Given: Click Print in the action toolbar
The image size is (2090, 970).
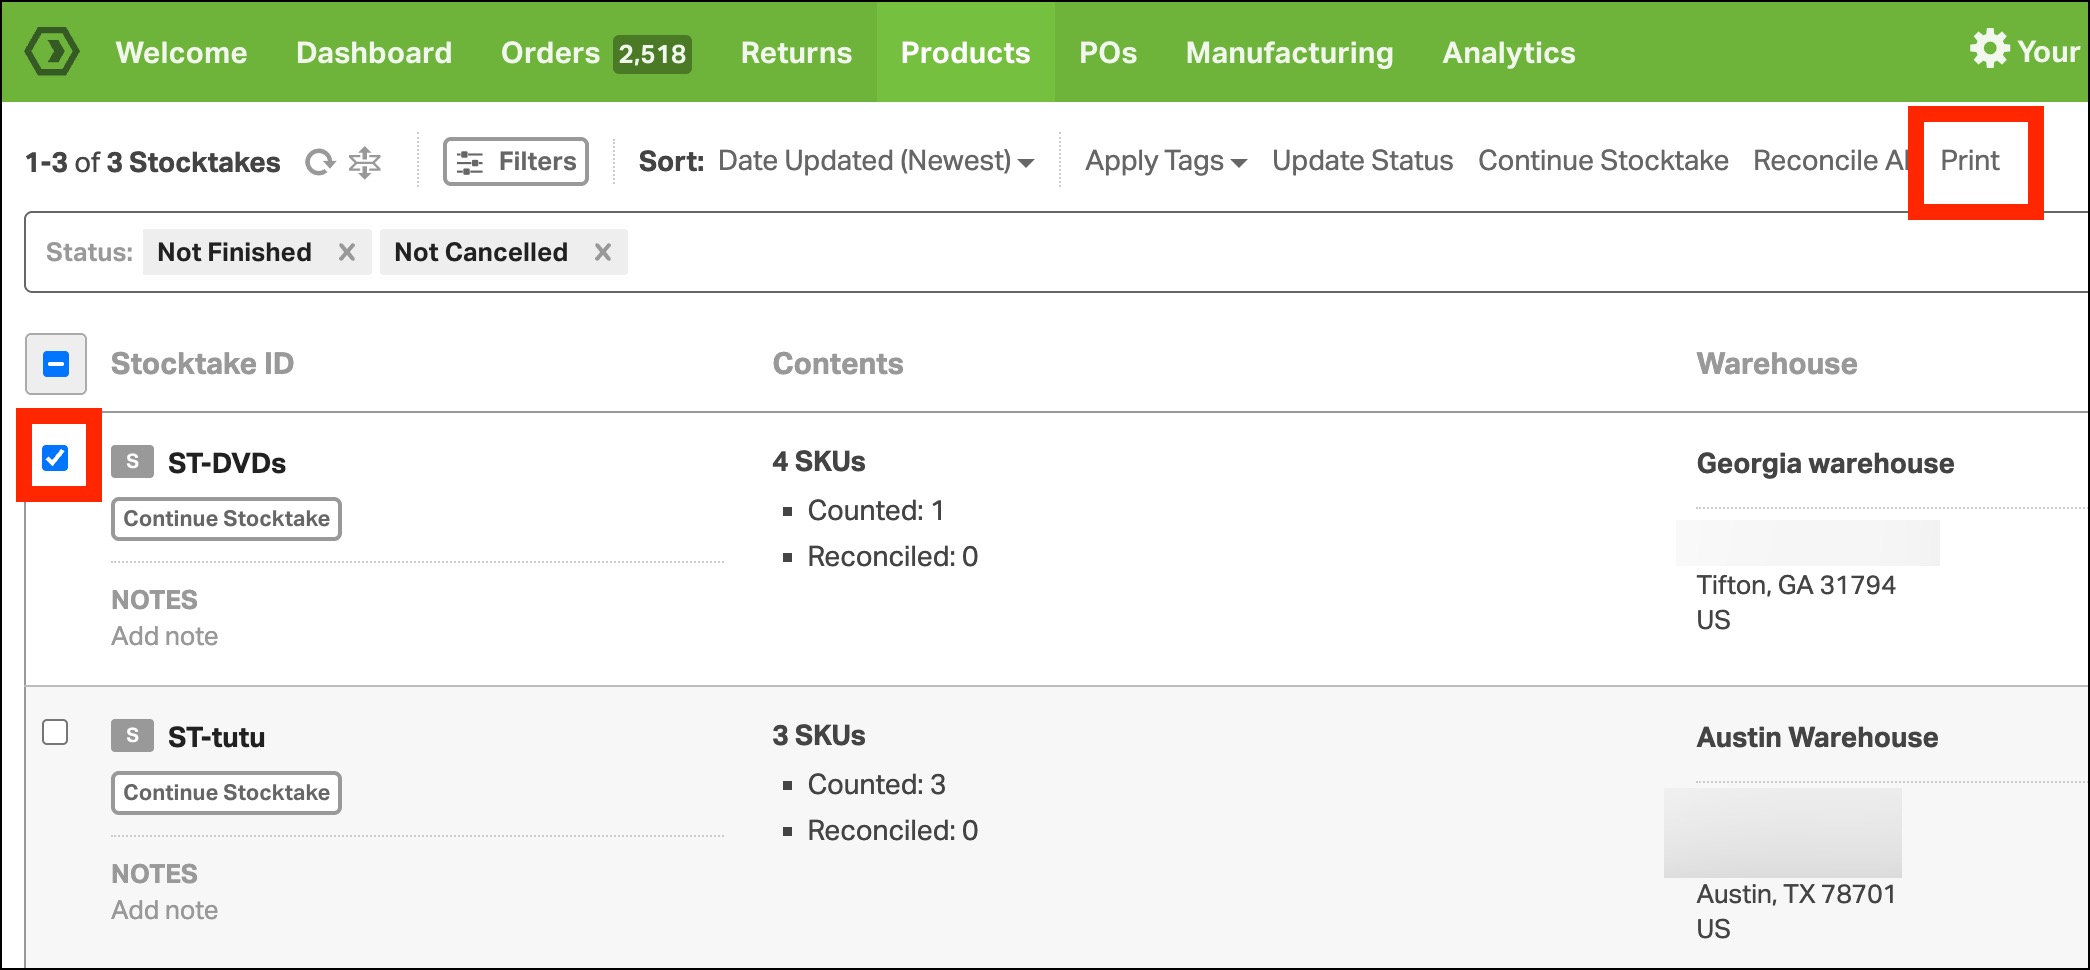Looking at the screenshot, I should [1969, 161].
